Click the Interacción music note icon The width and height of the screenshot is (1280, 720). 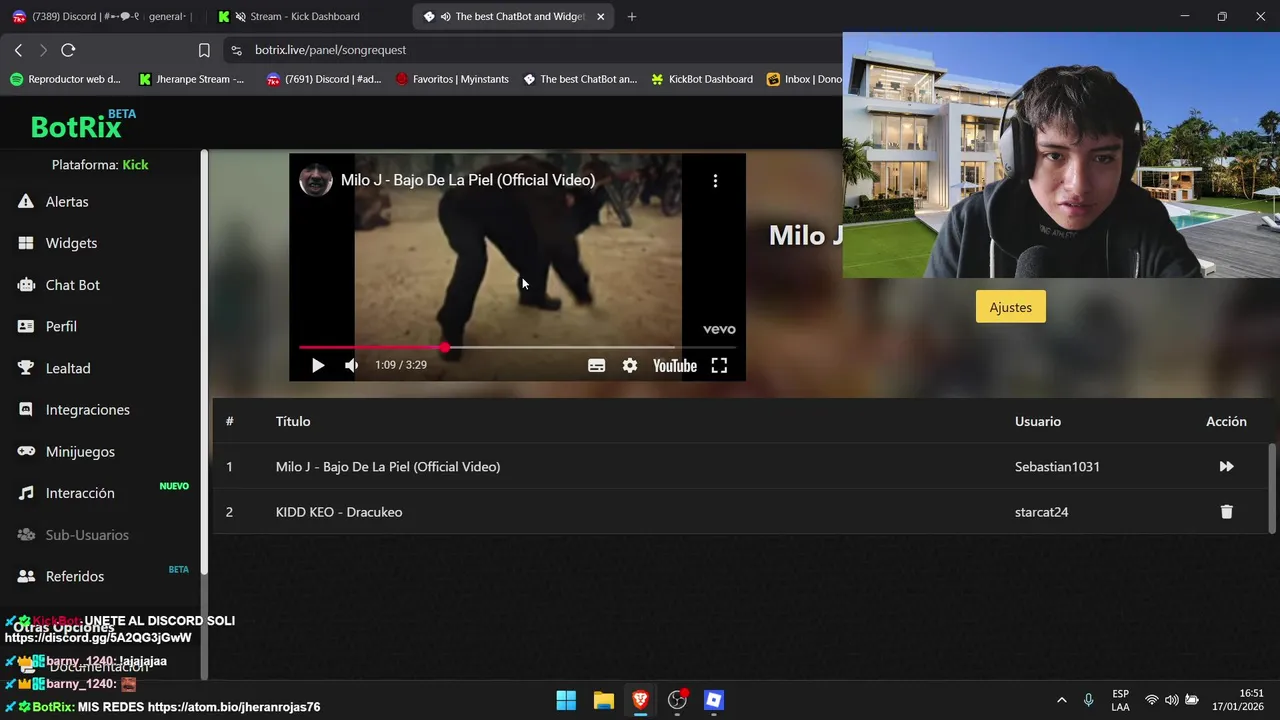click(x=26, y=493)
